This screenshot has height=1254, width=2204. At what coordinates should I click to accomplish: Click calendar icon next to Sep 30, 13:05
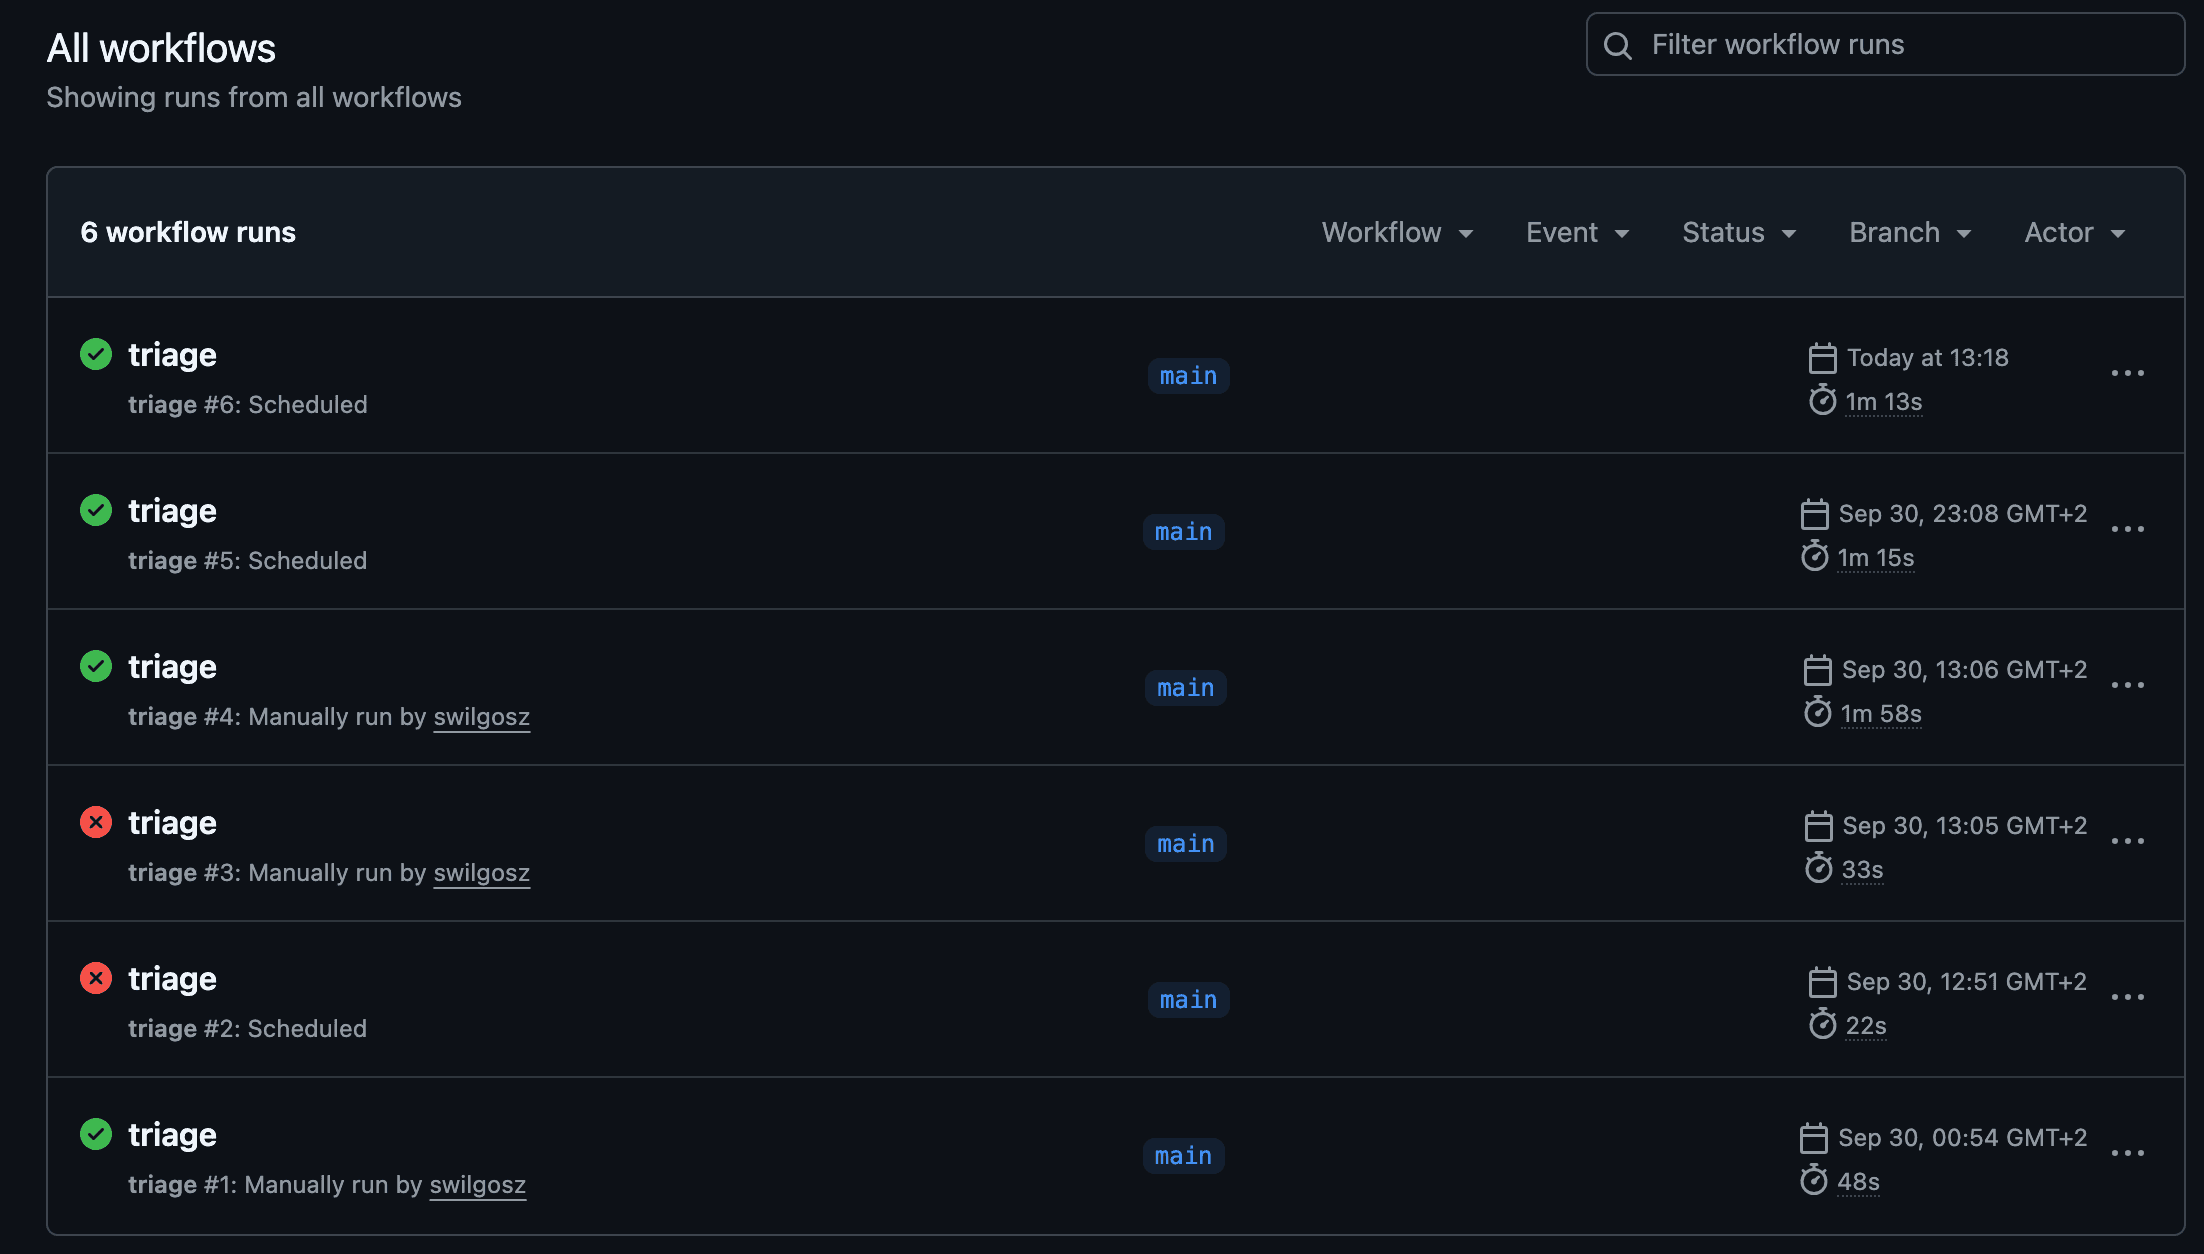coord(1819,826)
